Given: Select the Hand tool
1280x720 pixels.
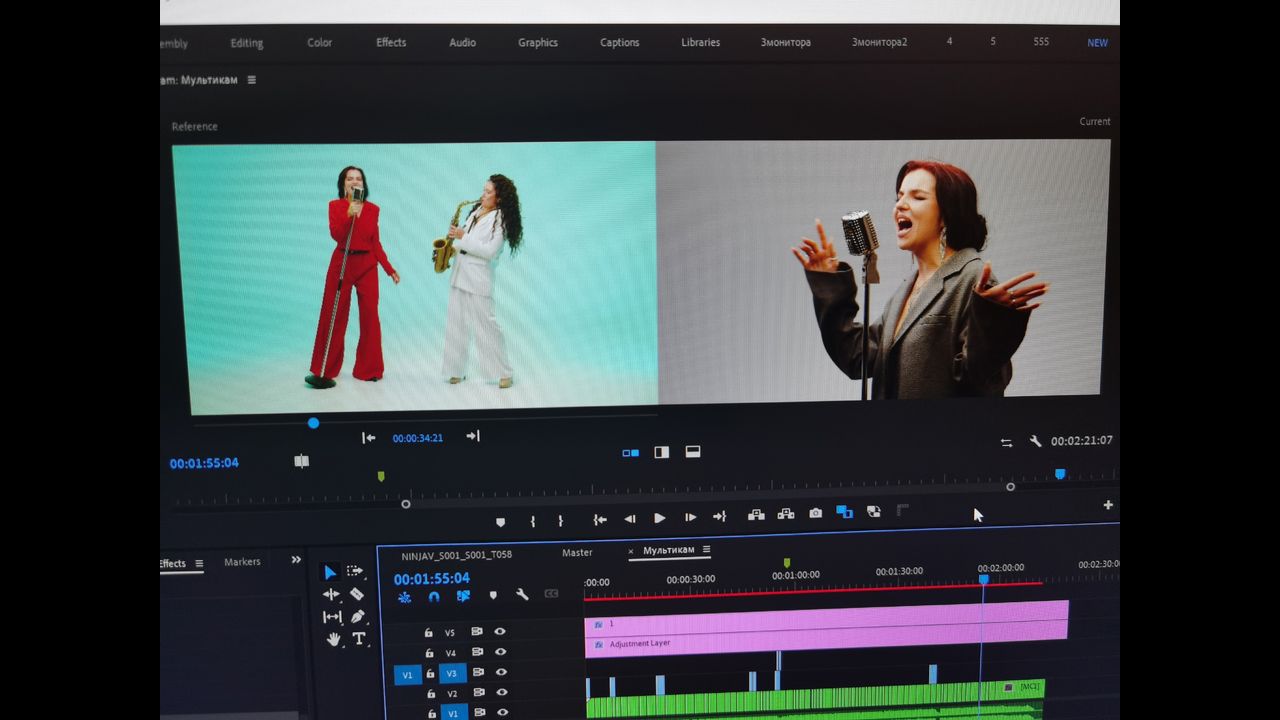Looking at the screenshot, I should point(332,639).
